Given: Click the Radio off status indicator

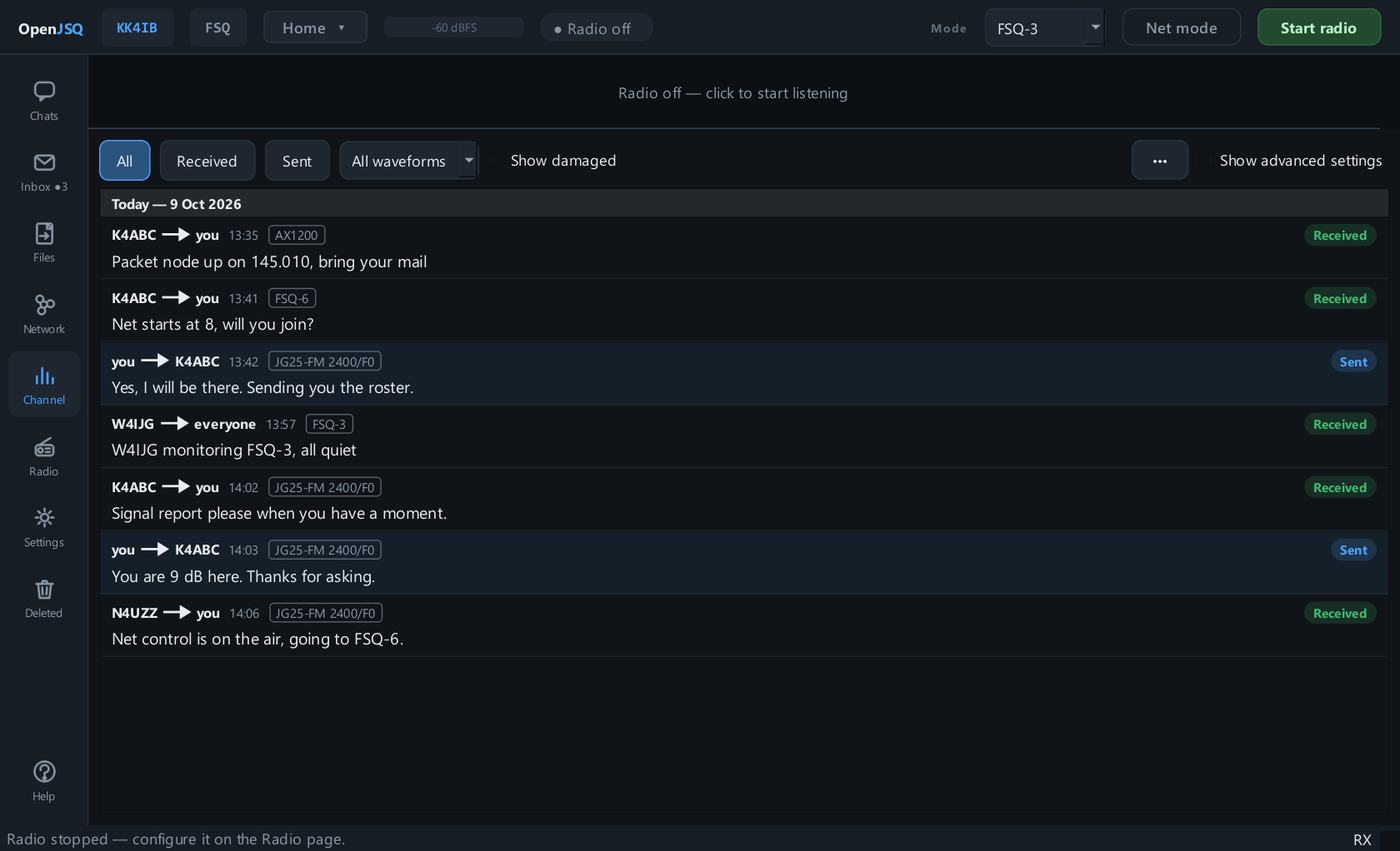Looking at the screenshot, I should (x=596, y=28).
